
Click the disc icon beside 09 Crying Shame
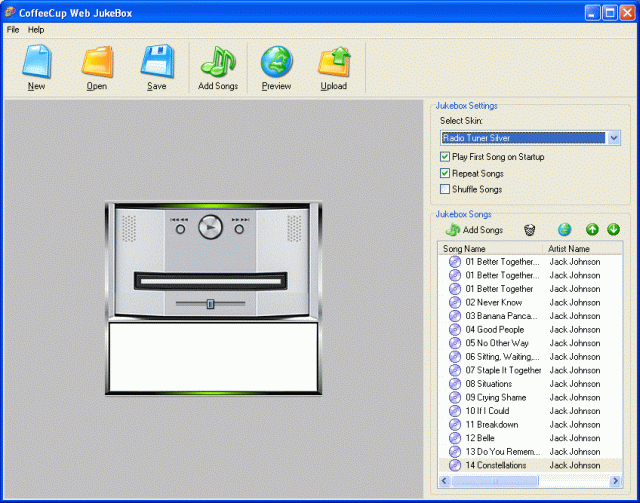(x=455, y=397)
